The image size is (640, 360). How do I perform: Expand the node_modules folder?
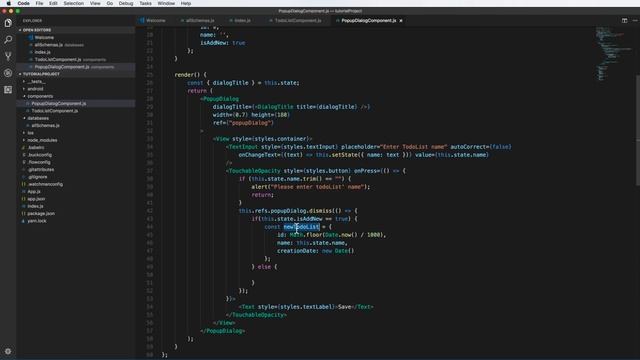pos(42,140)
